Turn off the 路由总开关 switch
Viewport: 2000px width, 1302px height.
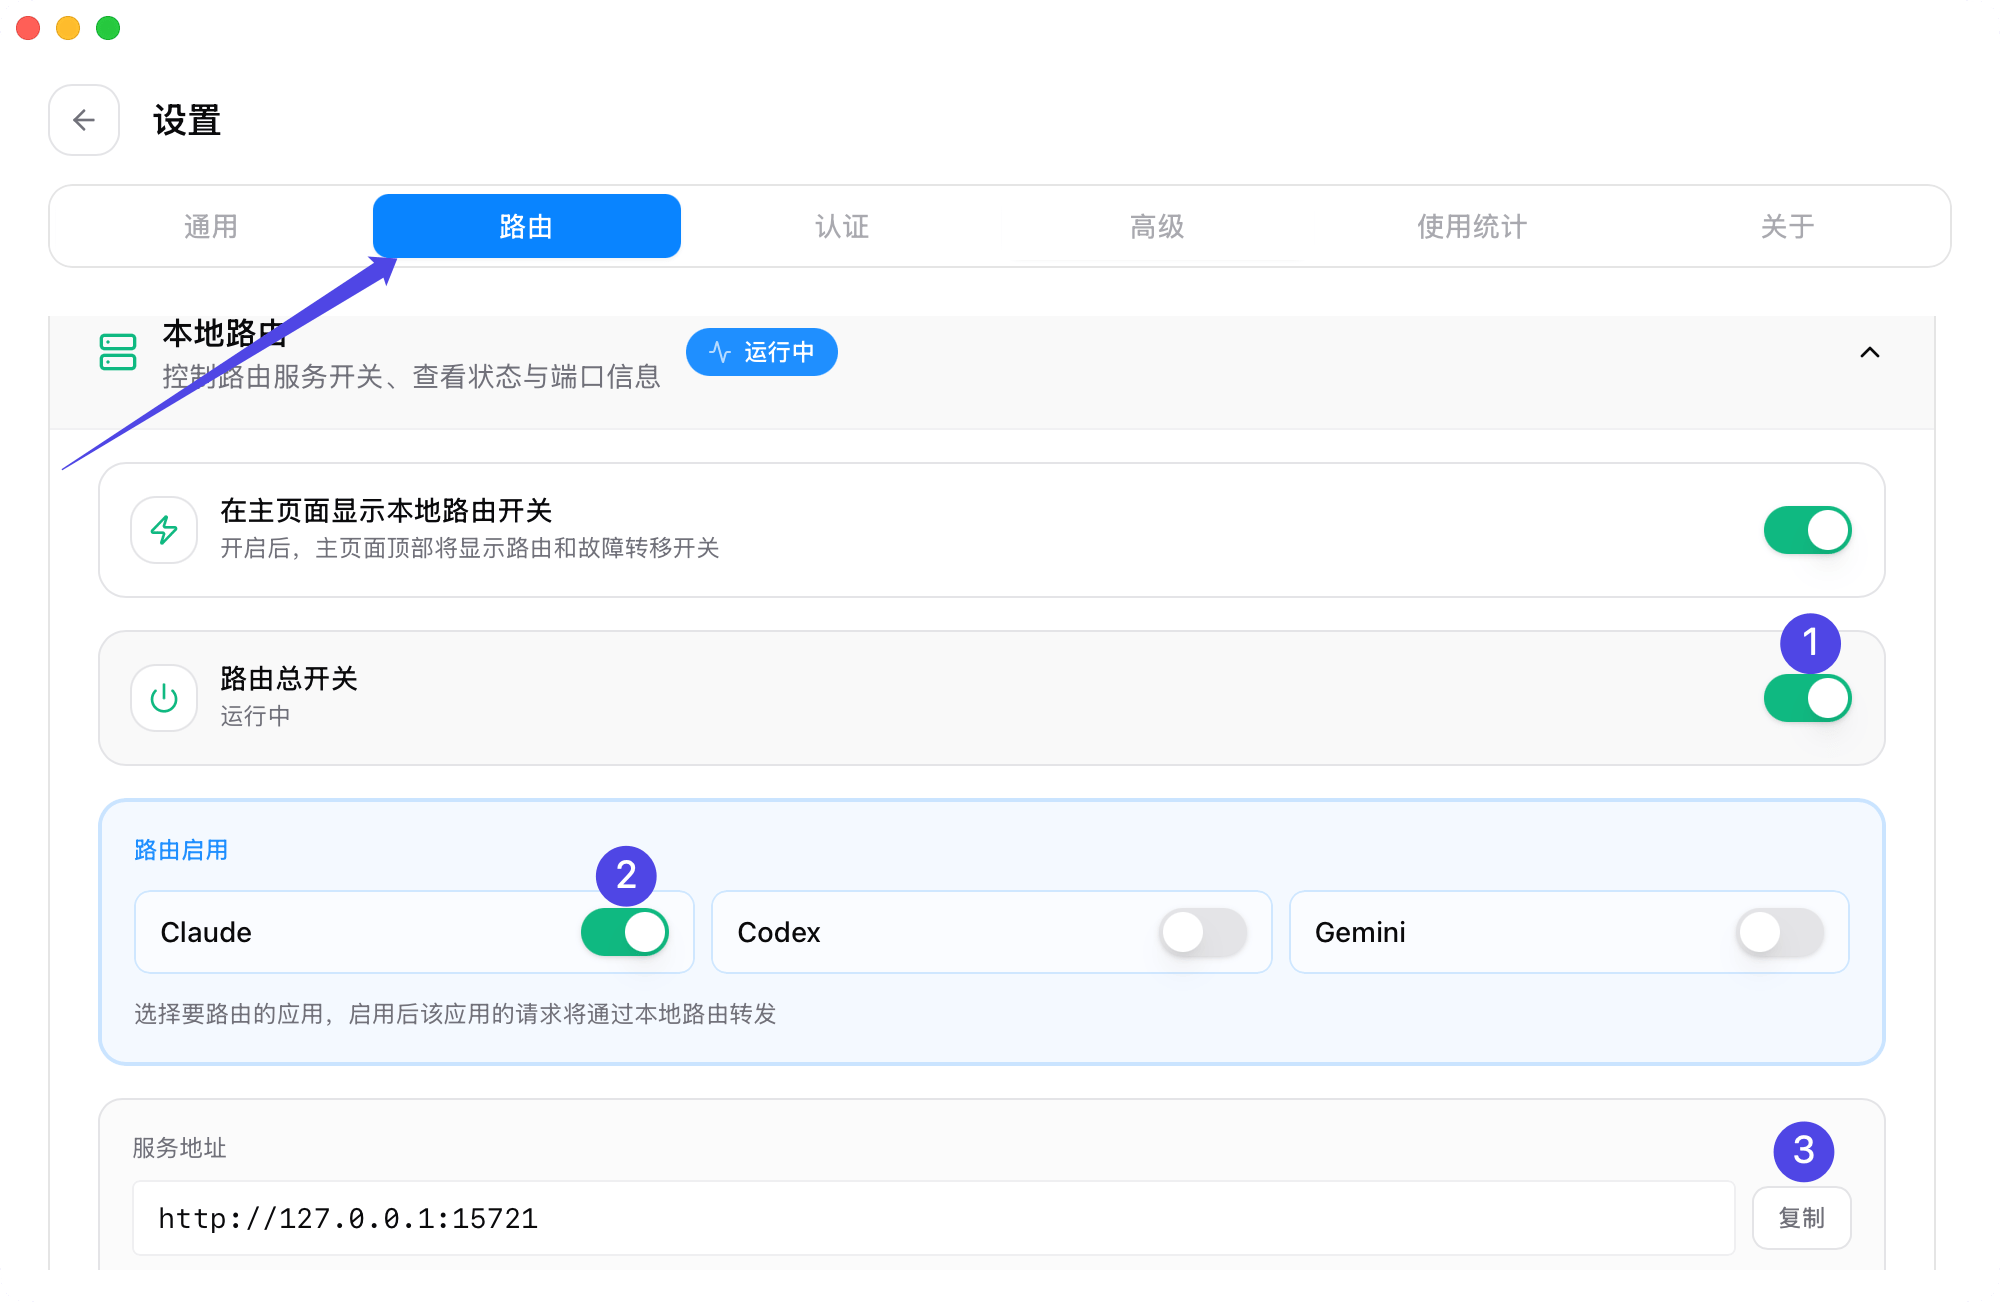pyautogui.click(x=1807, y=698)
